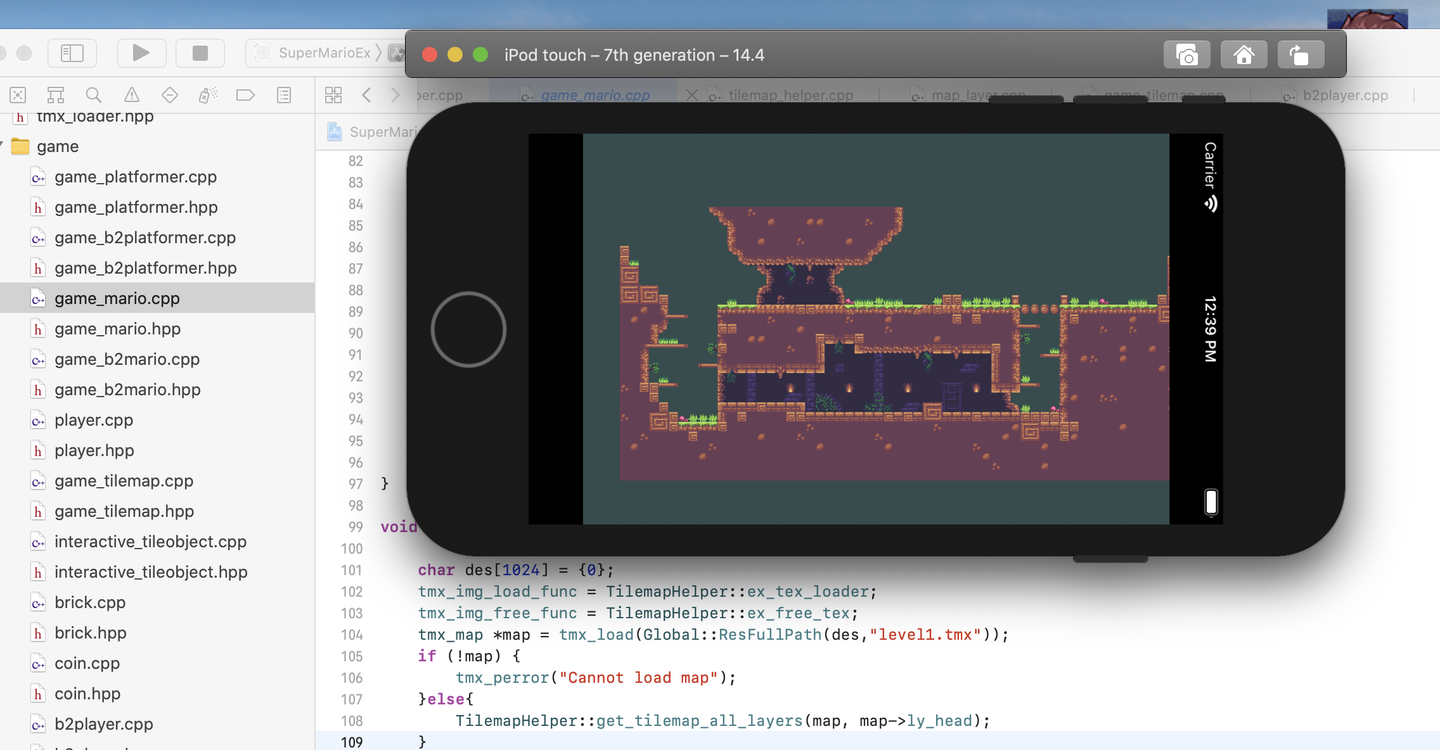Screen dimensions: 1440x750
Task: Open coin.hpp in navigator
Action: tap(157, 694)
